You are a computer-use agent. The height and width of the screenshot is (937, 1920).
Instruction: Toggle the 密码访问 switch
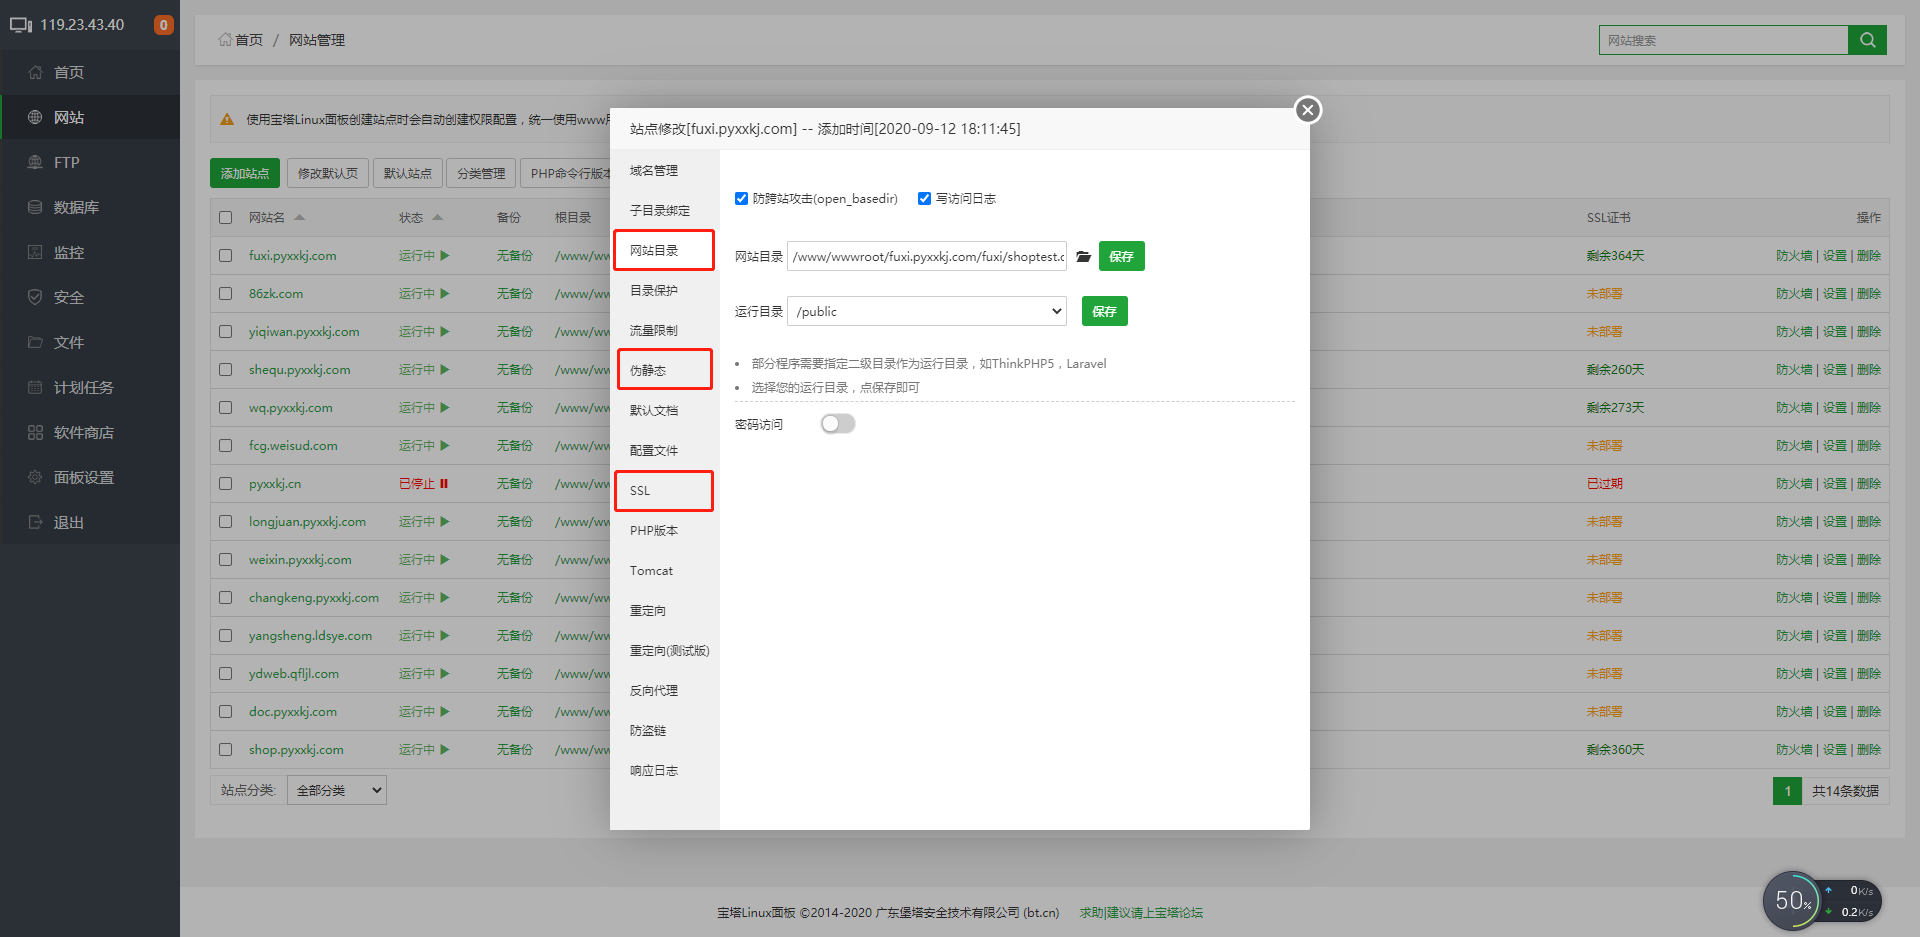point(838,424)
